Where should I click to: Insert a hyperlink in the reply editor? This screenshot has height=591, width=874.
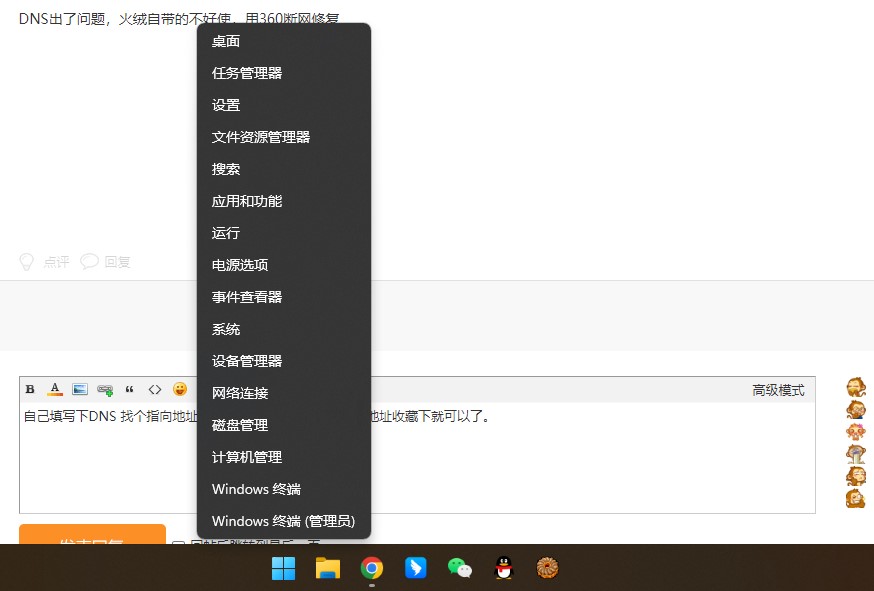(104, 389)
